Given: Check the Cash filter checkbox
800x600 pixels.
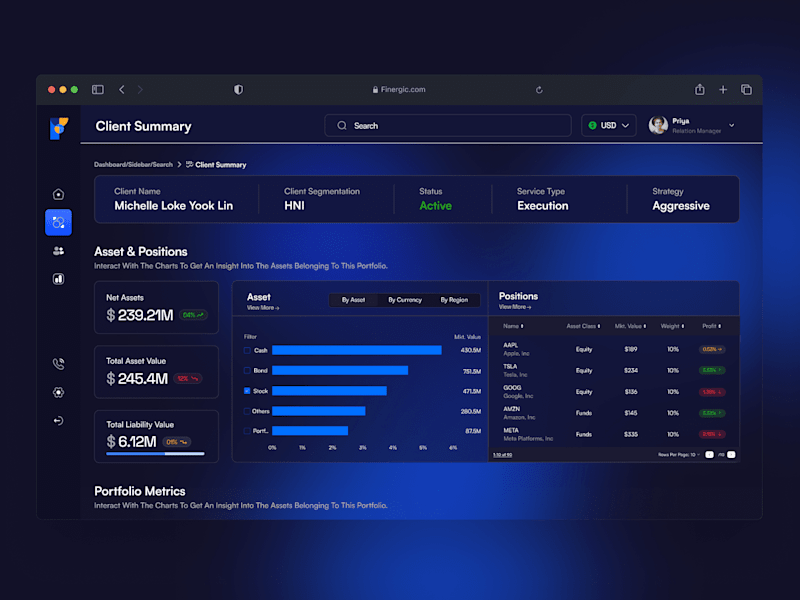Looking at the screenshot, I should (247, 351).
